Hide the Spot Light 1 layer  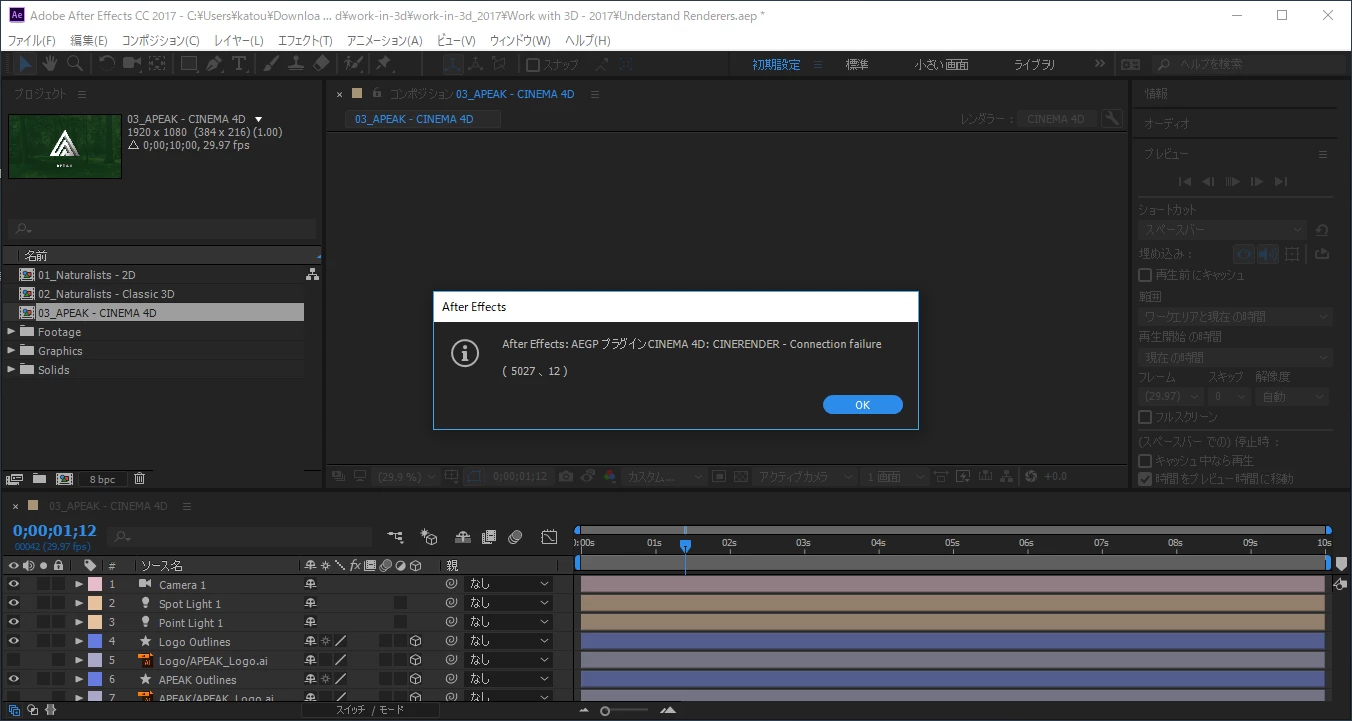(x=14, y=603)
